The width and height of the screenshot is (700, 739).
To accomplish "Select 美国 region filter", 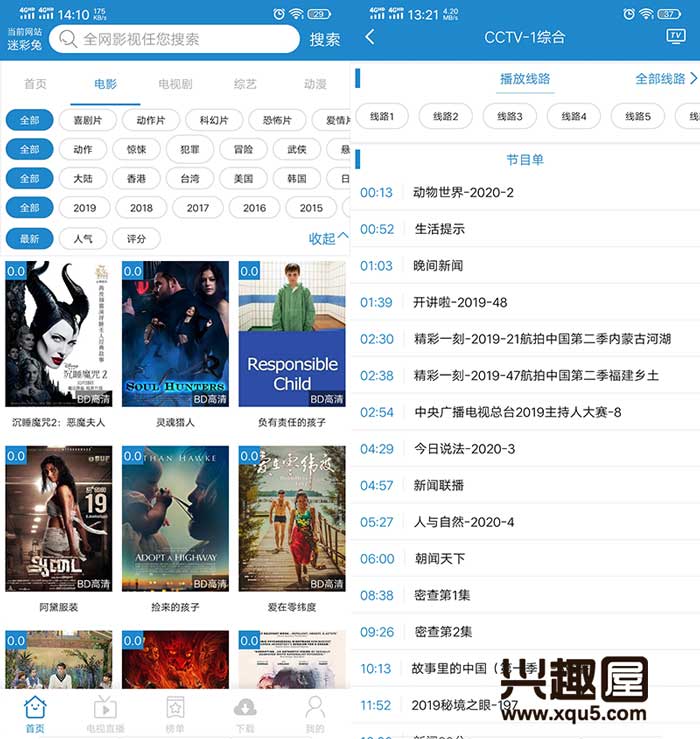I will click(x=244, y=179).
